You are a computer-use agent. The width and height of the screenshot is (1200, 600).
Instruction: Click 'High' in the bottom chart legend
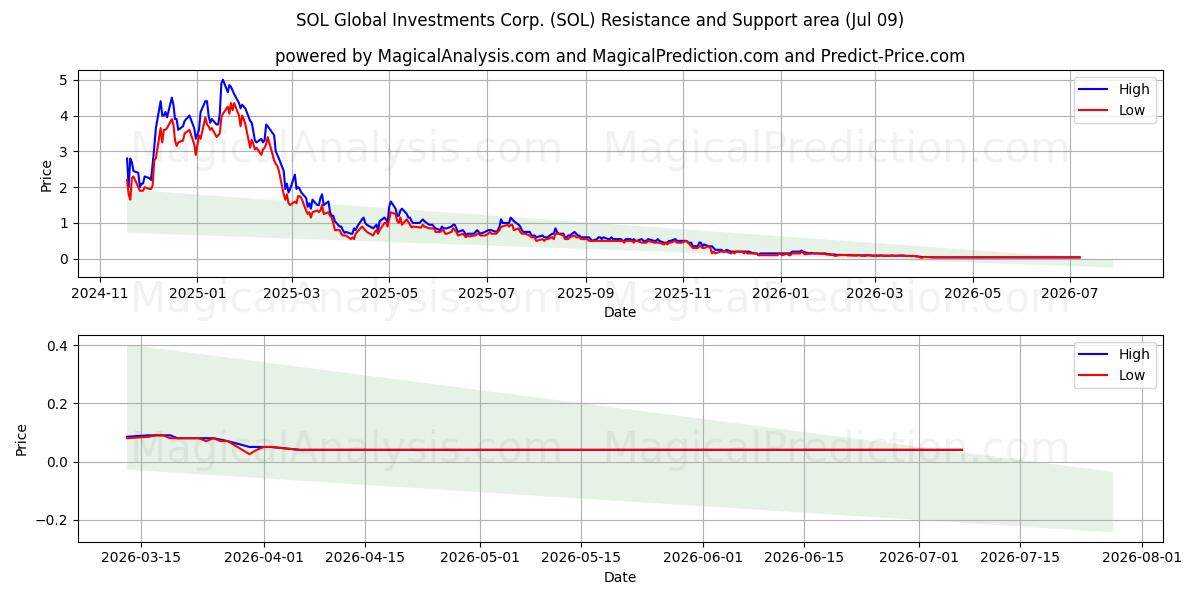tap(1134, 354)
